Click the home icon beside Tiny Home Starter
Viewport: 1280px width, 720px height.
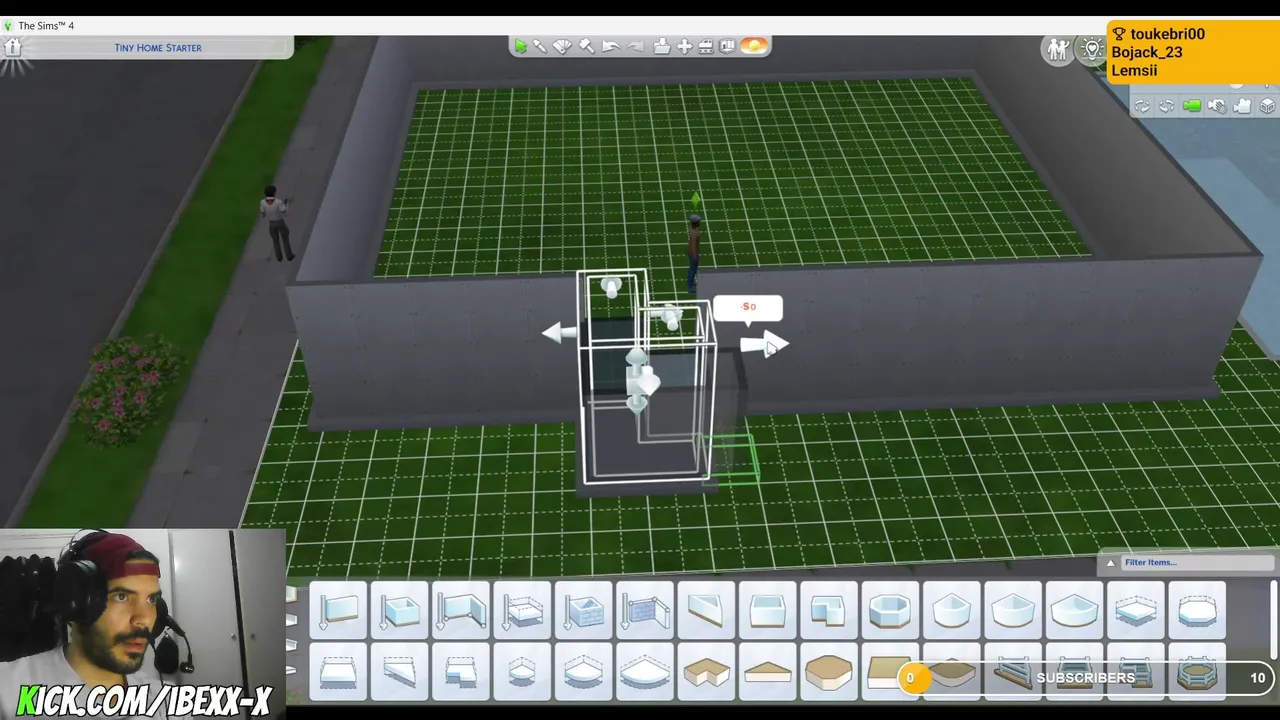13,47
